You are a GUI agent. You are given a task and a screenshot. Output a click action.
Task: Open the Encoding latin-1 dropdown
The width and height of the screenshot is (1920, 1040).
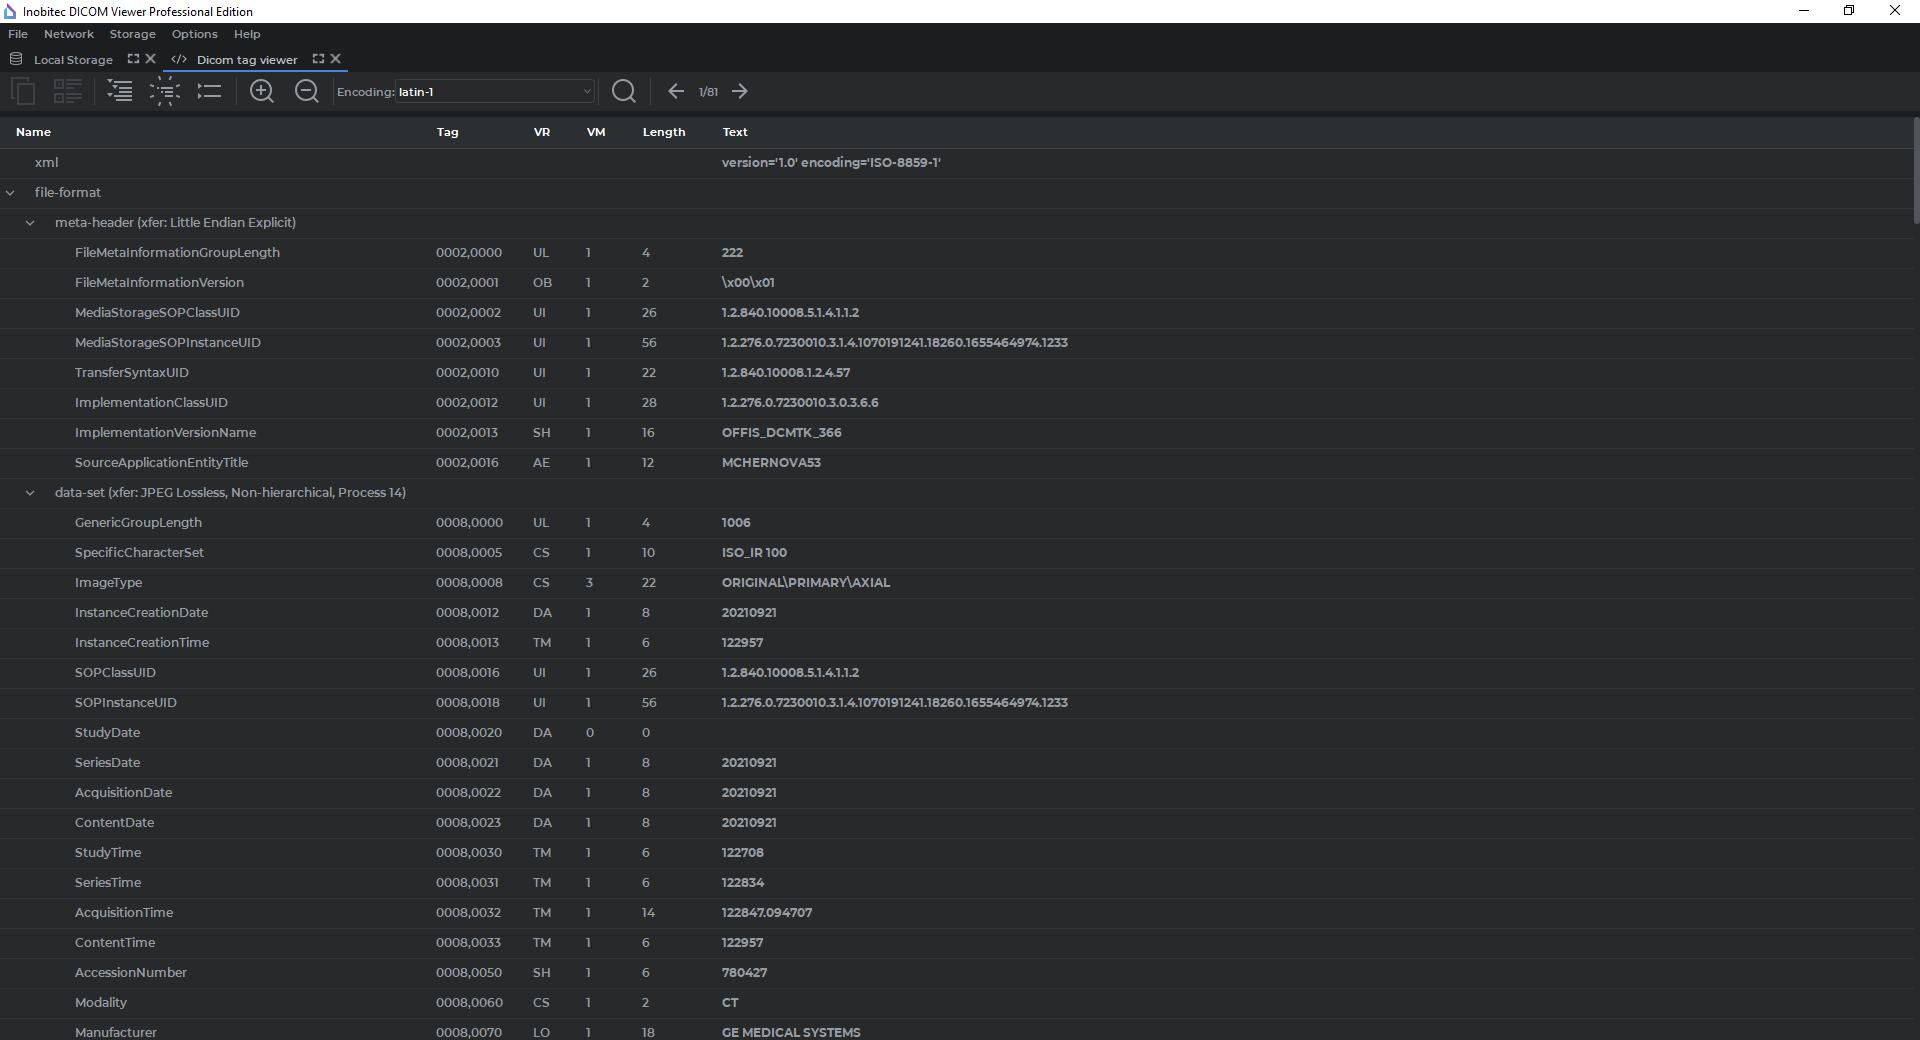[495, 91]
